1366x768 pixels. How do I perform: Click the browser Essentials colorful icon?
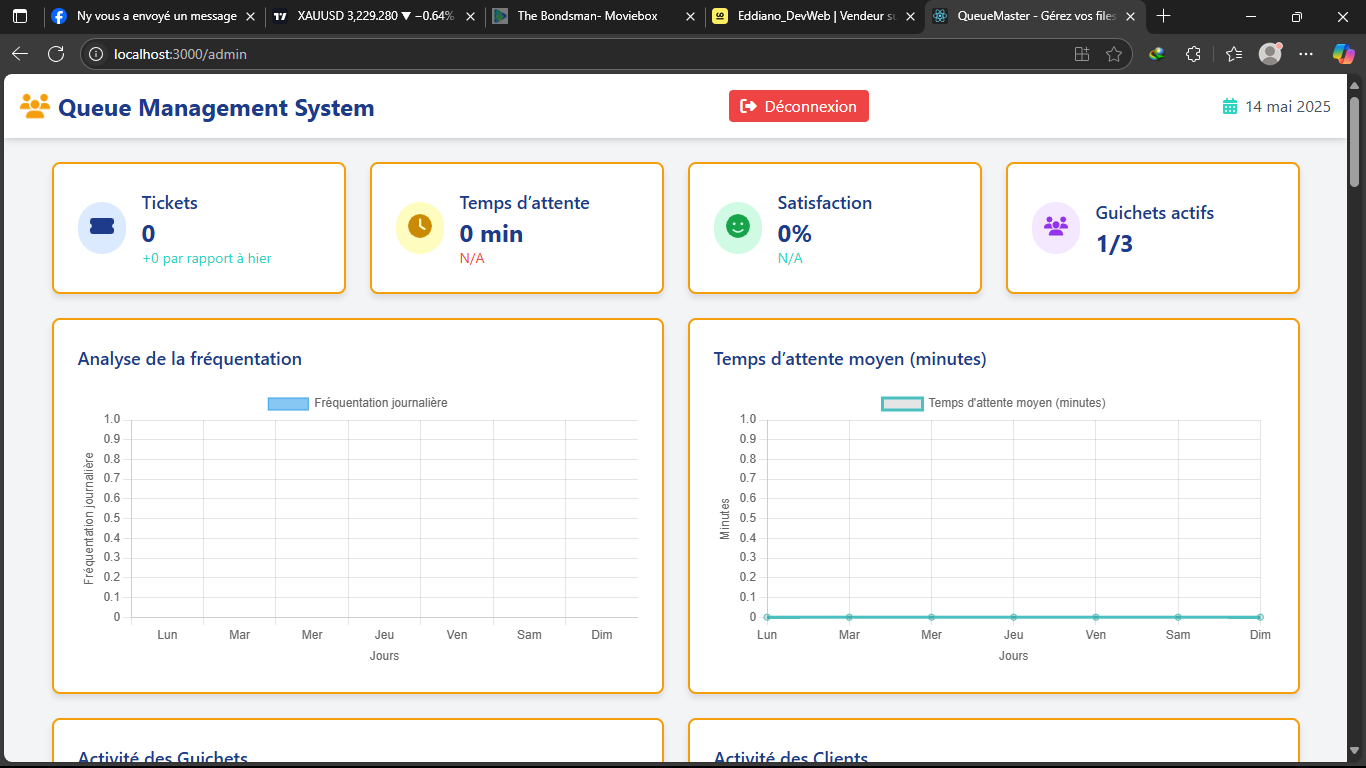pyautogui.click(x=1157, y=54)
